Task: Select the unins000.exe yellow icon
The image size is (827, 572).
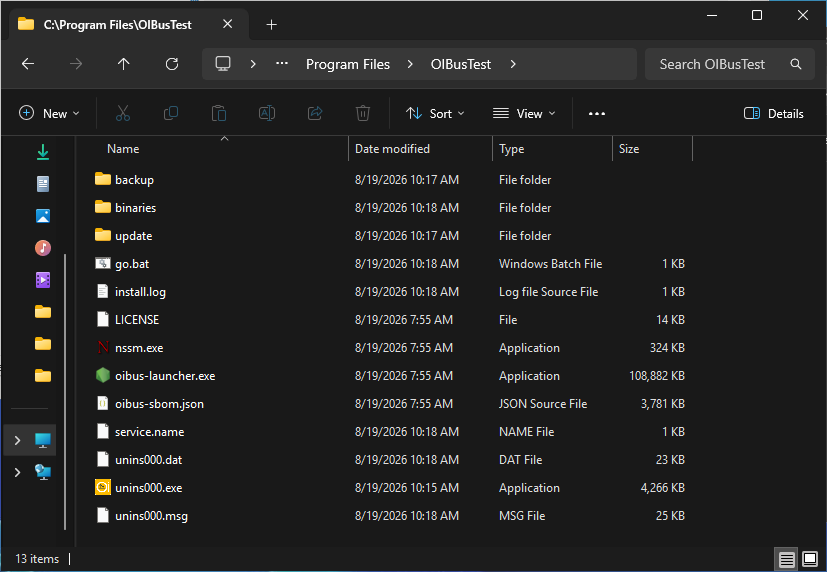Action: point(103,487)
